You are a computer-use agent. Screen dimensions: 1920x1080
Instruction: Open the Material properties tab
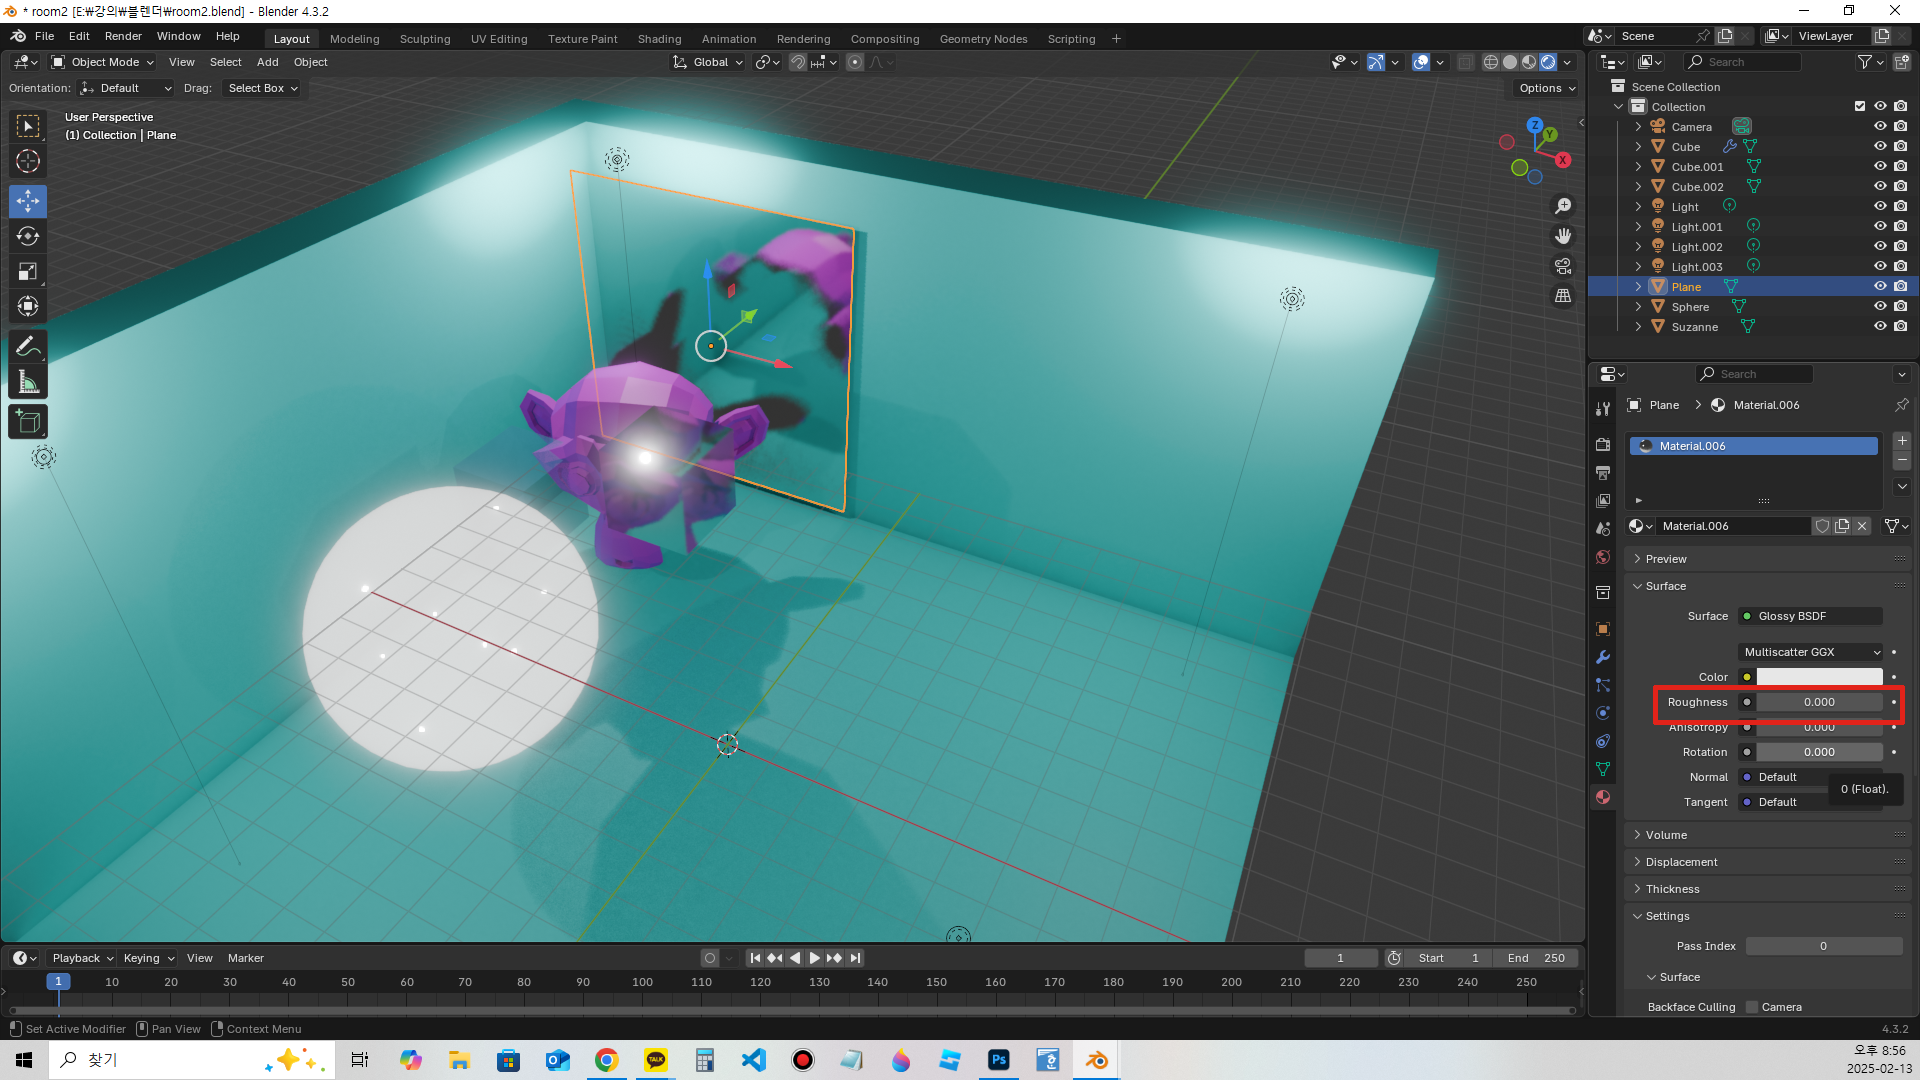[x=1603, y=797]
